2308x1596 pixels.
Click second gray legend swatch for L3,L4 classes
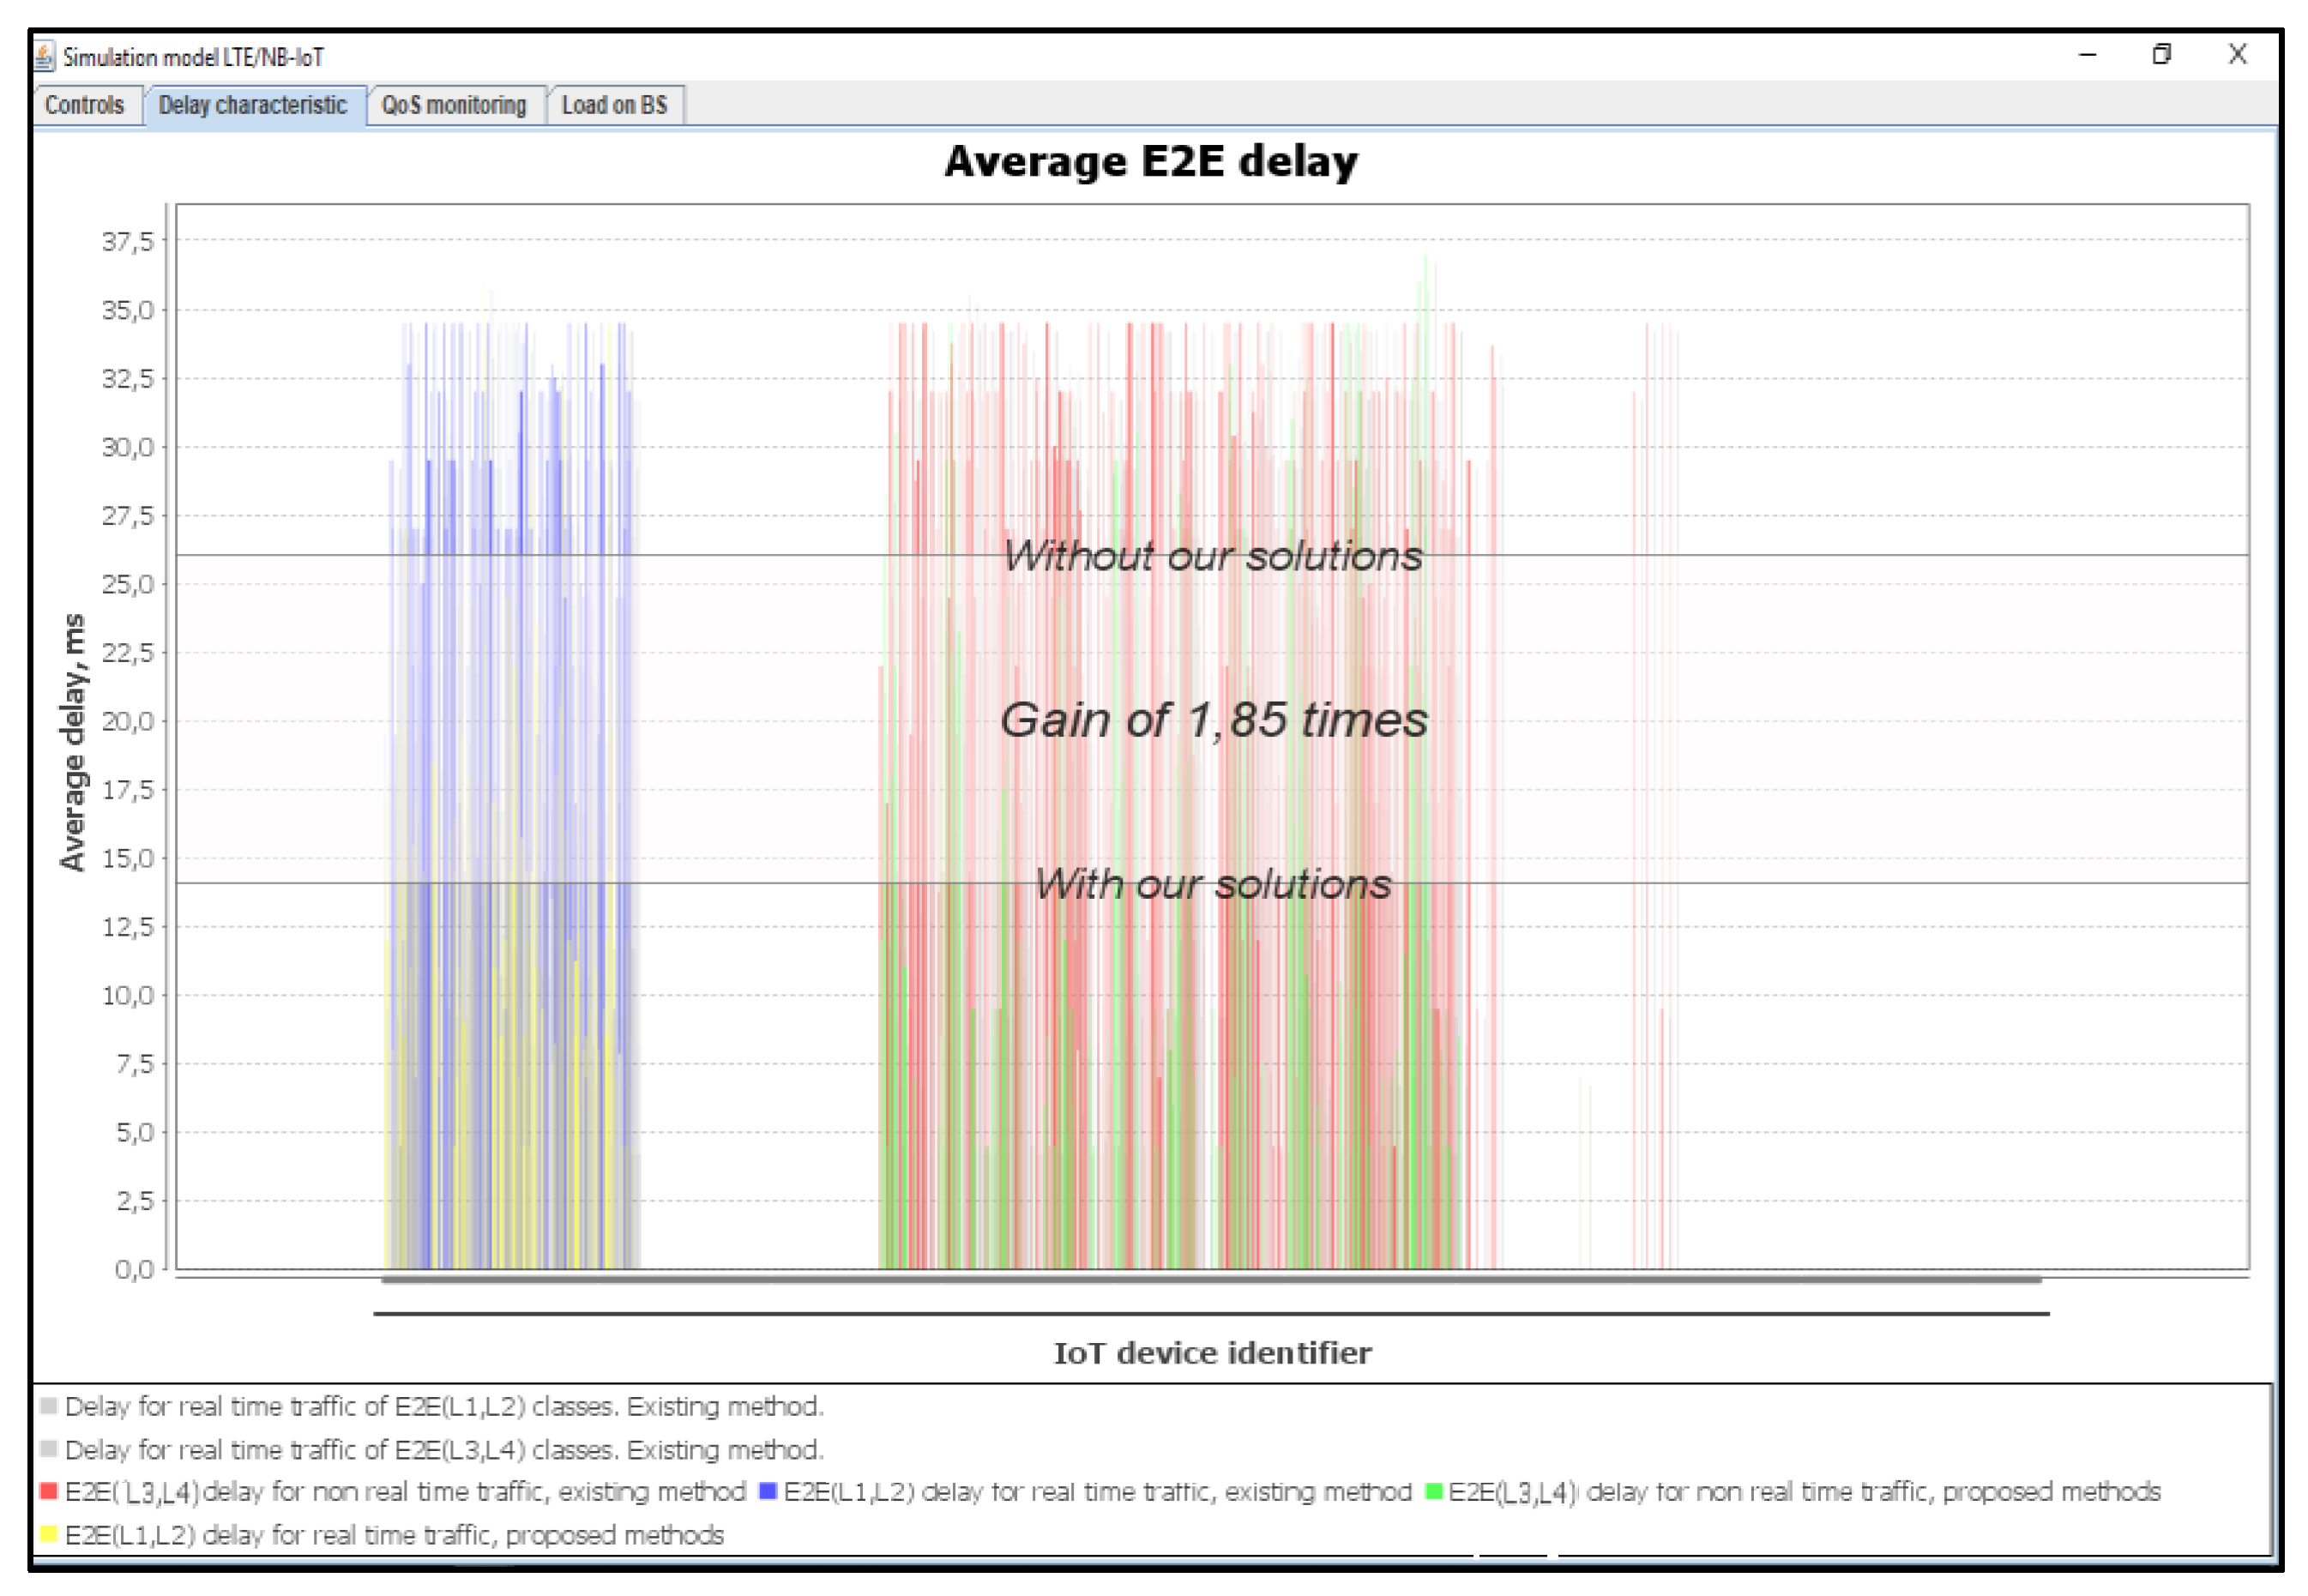(x=48, y=1450)
